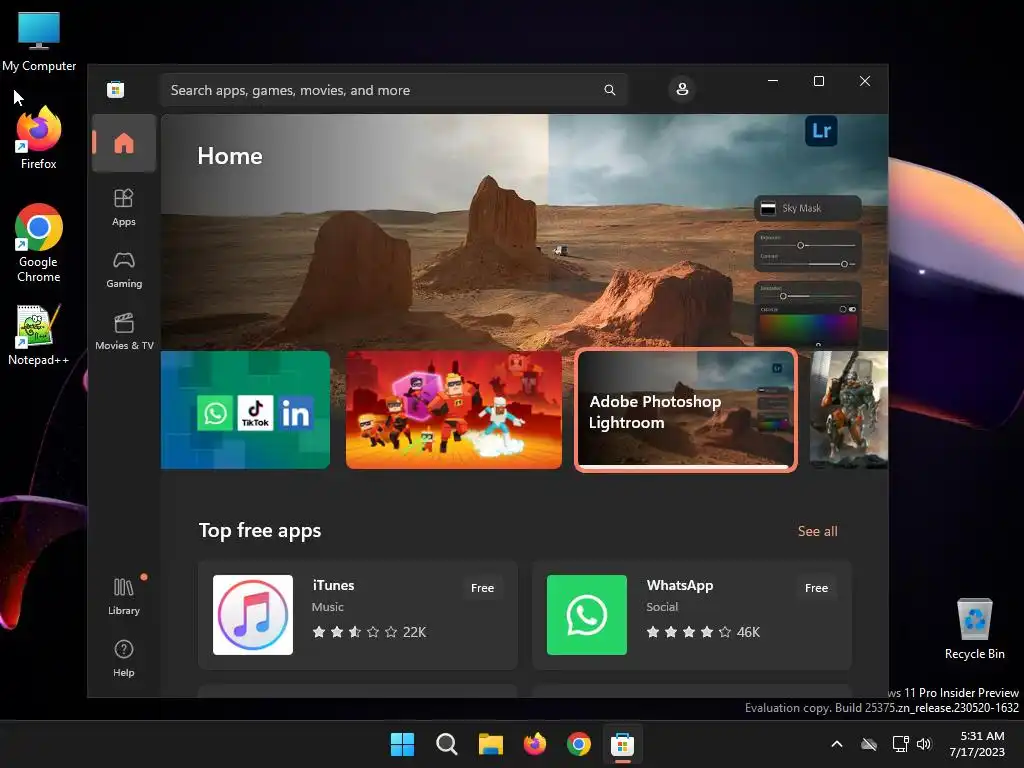Open the Apps section
The height and width of the screenshot is (768, 1024).
tap(123, 207)
